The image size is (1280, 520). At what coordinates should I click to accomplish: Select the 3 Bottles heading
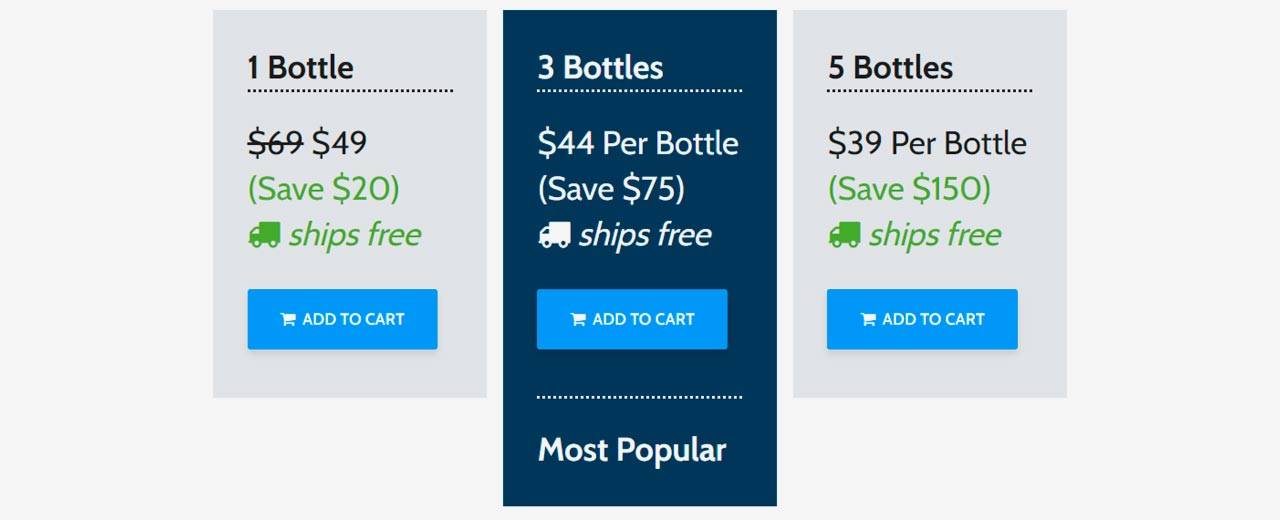(600, 68)
